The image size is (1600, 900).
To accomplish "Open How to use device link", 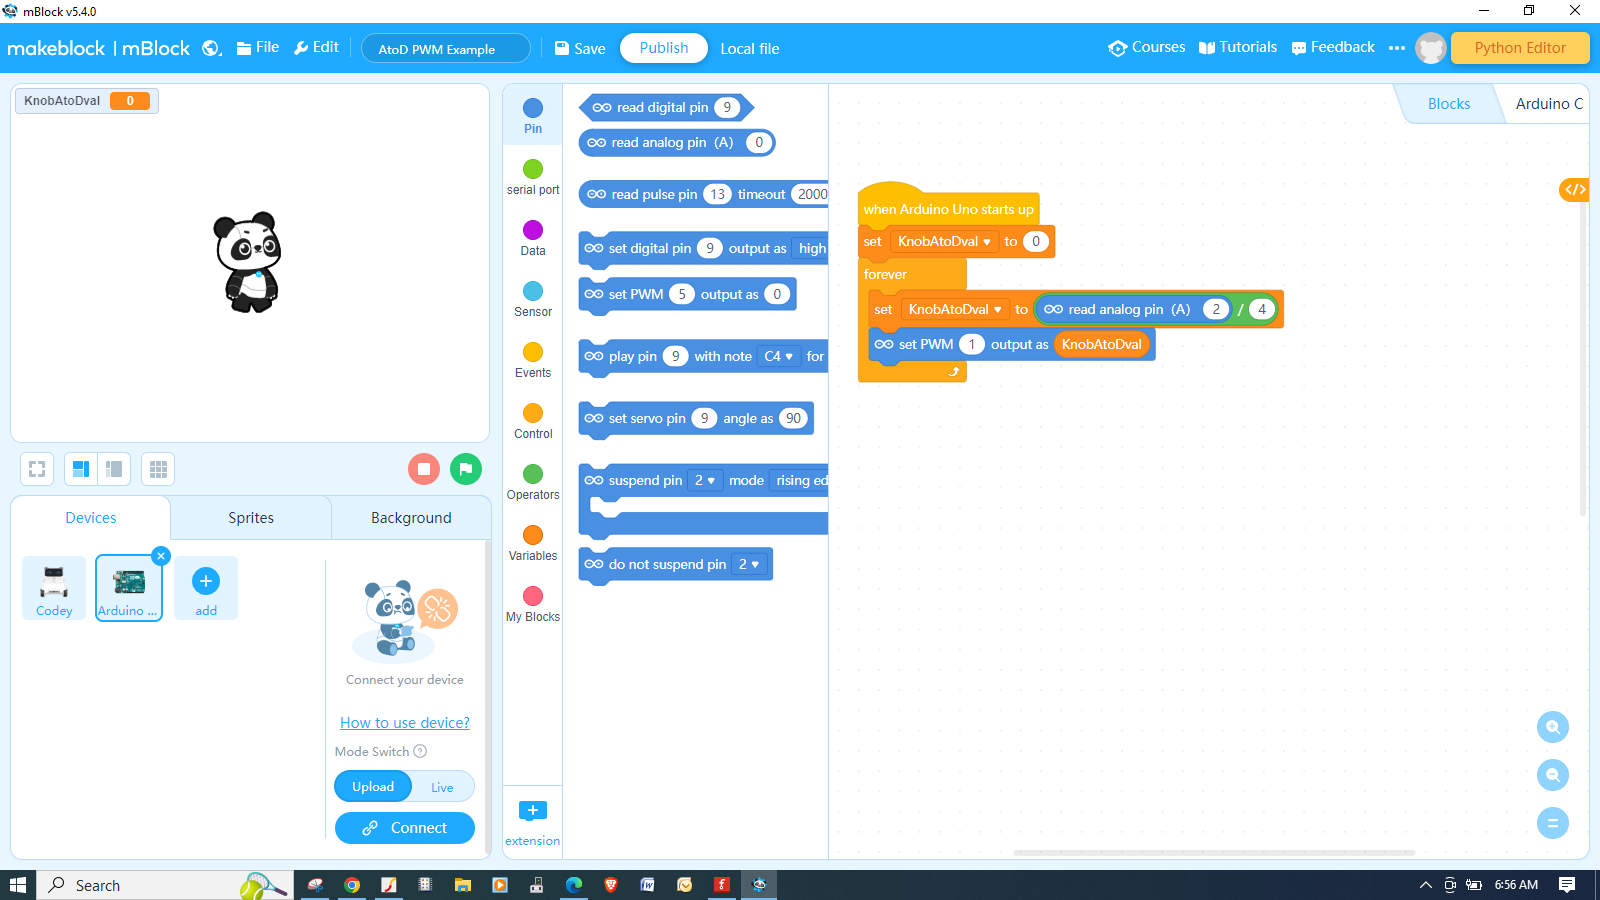I will tap(405, 723).
